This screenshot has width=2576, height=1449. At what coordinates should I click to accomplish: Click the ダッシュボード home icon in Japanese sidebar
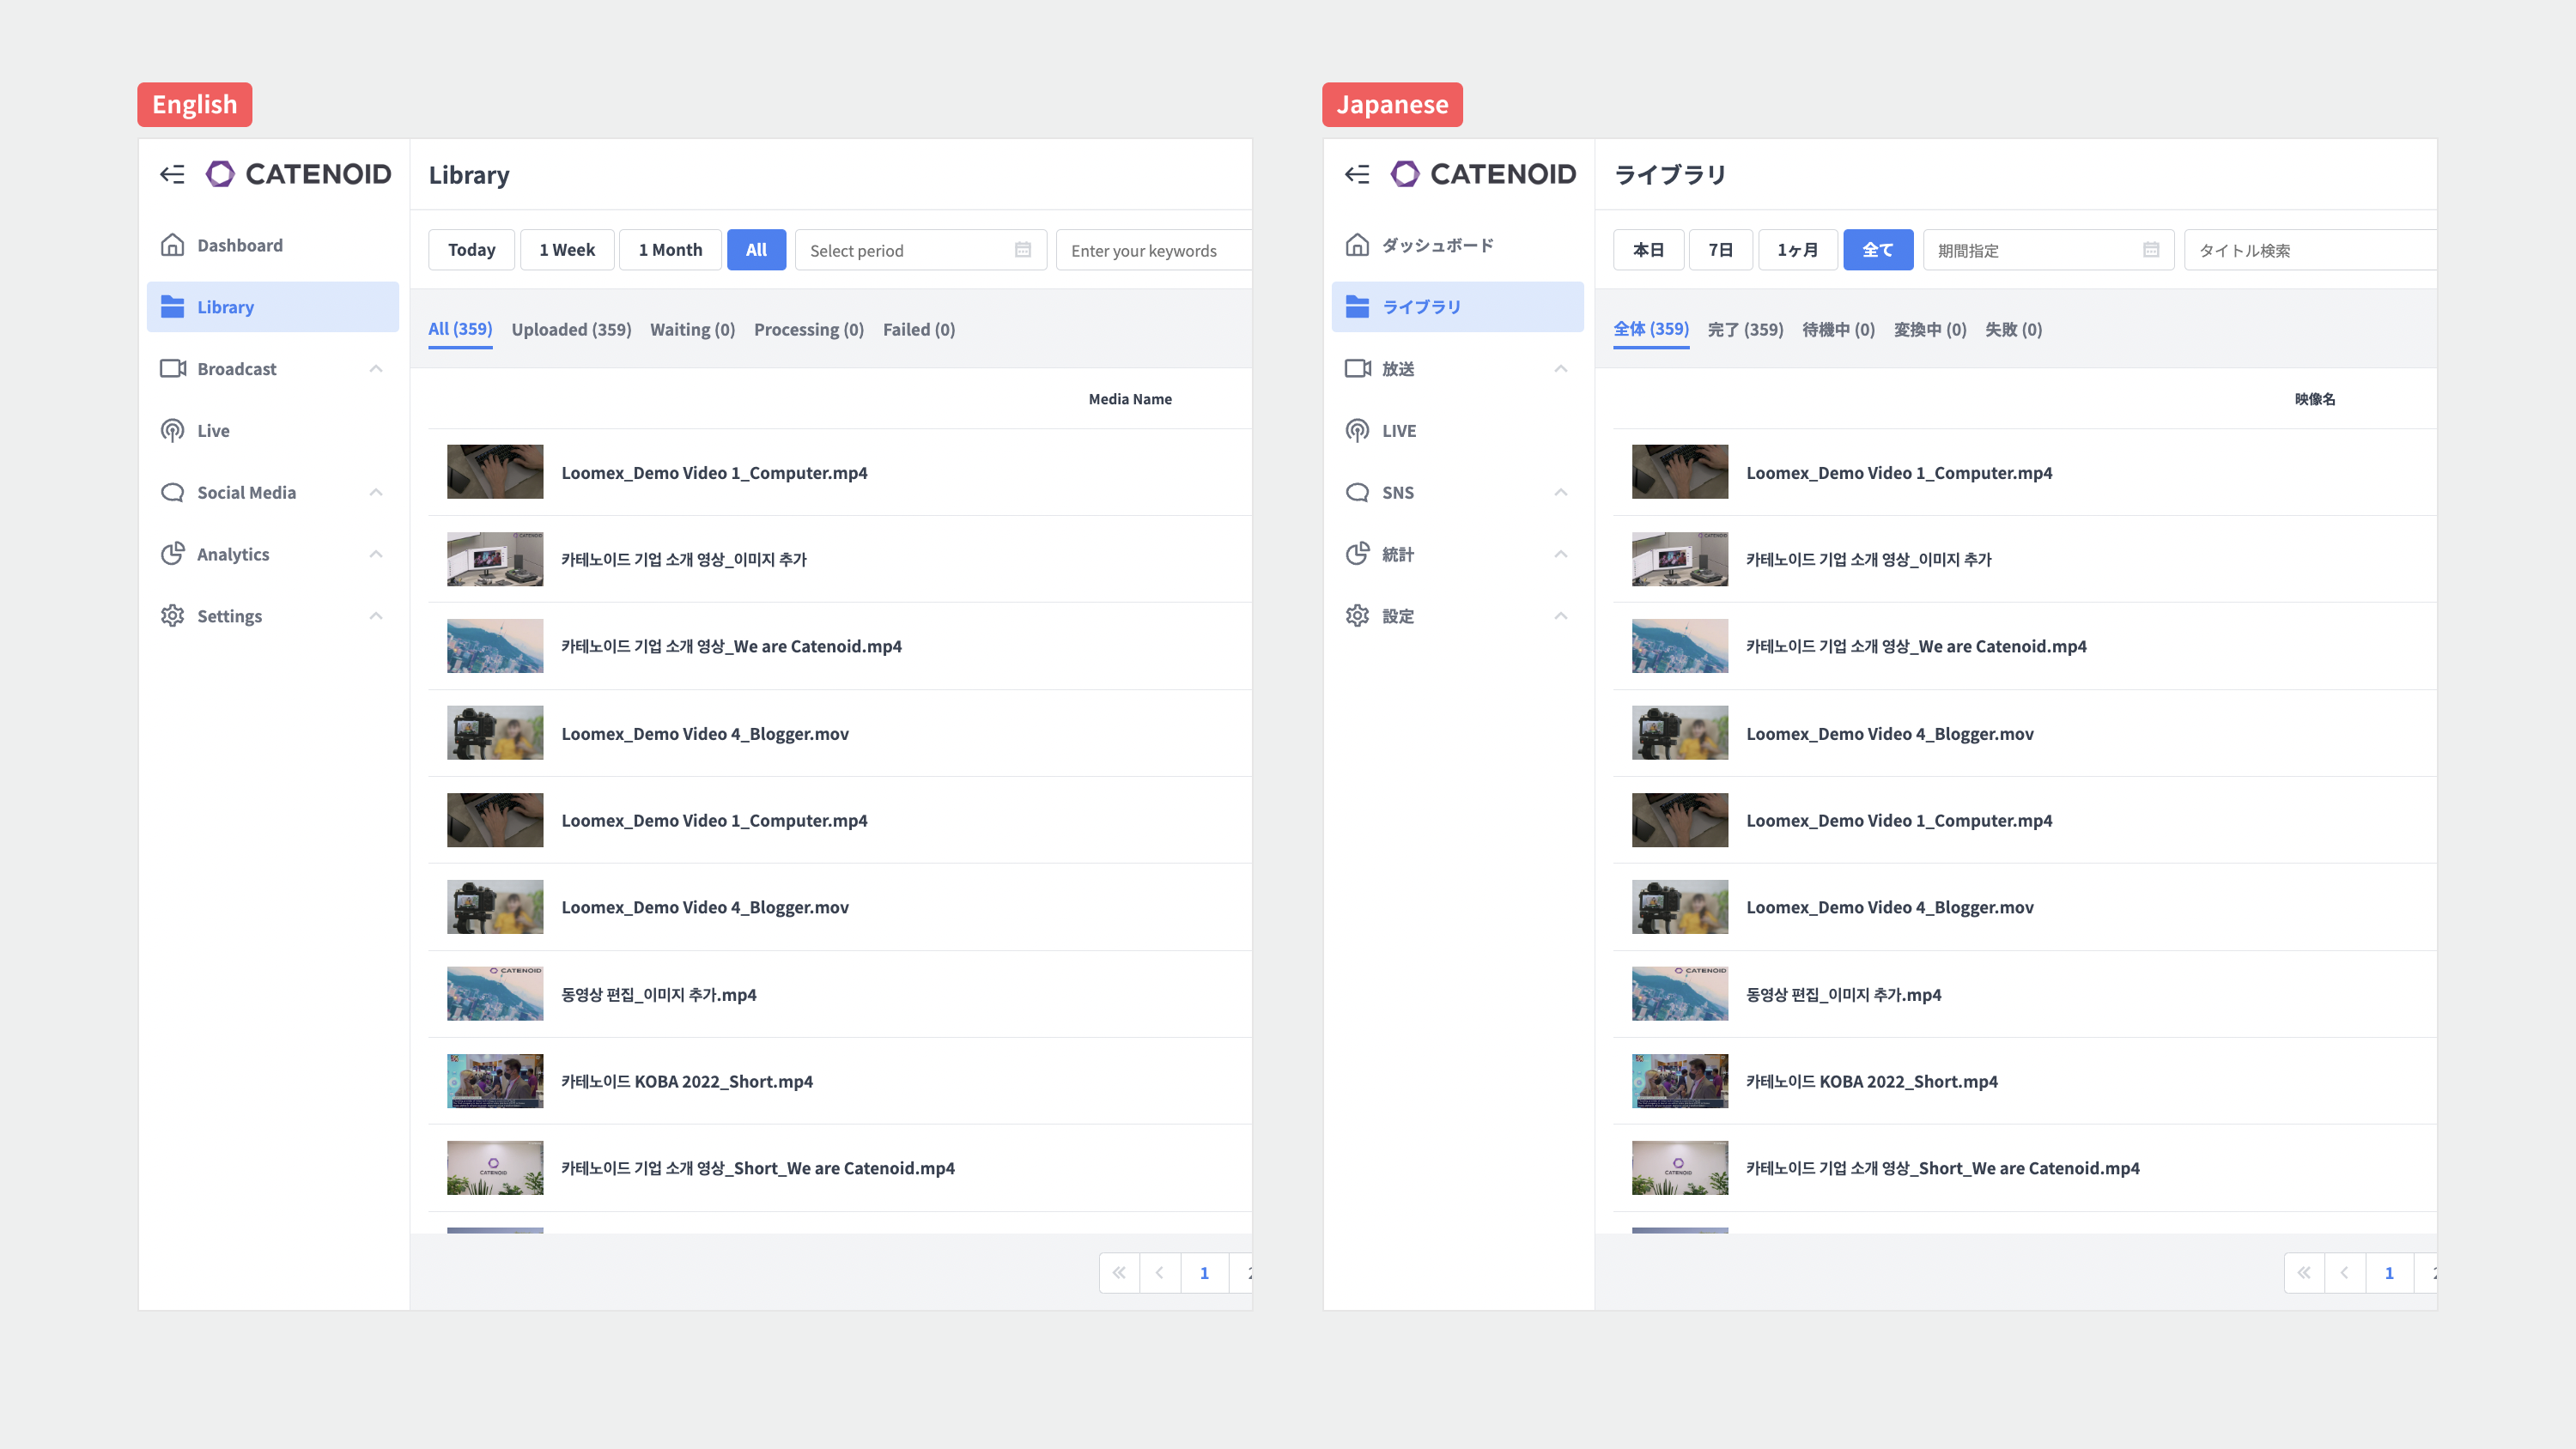(1357, 245)
